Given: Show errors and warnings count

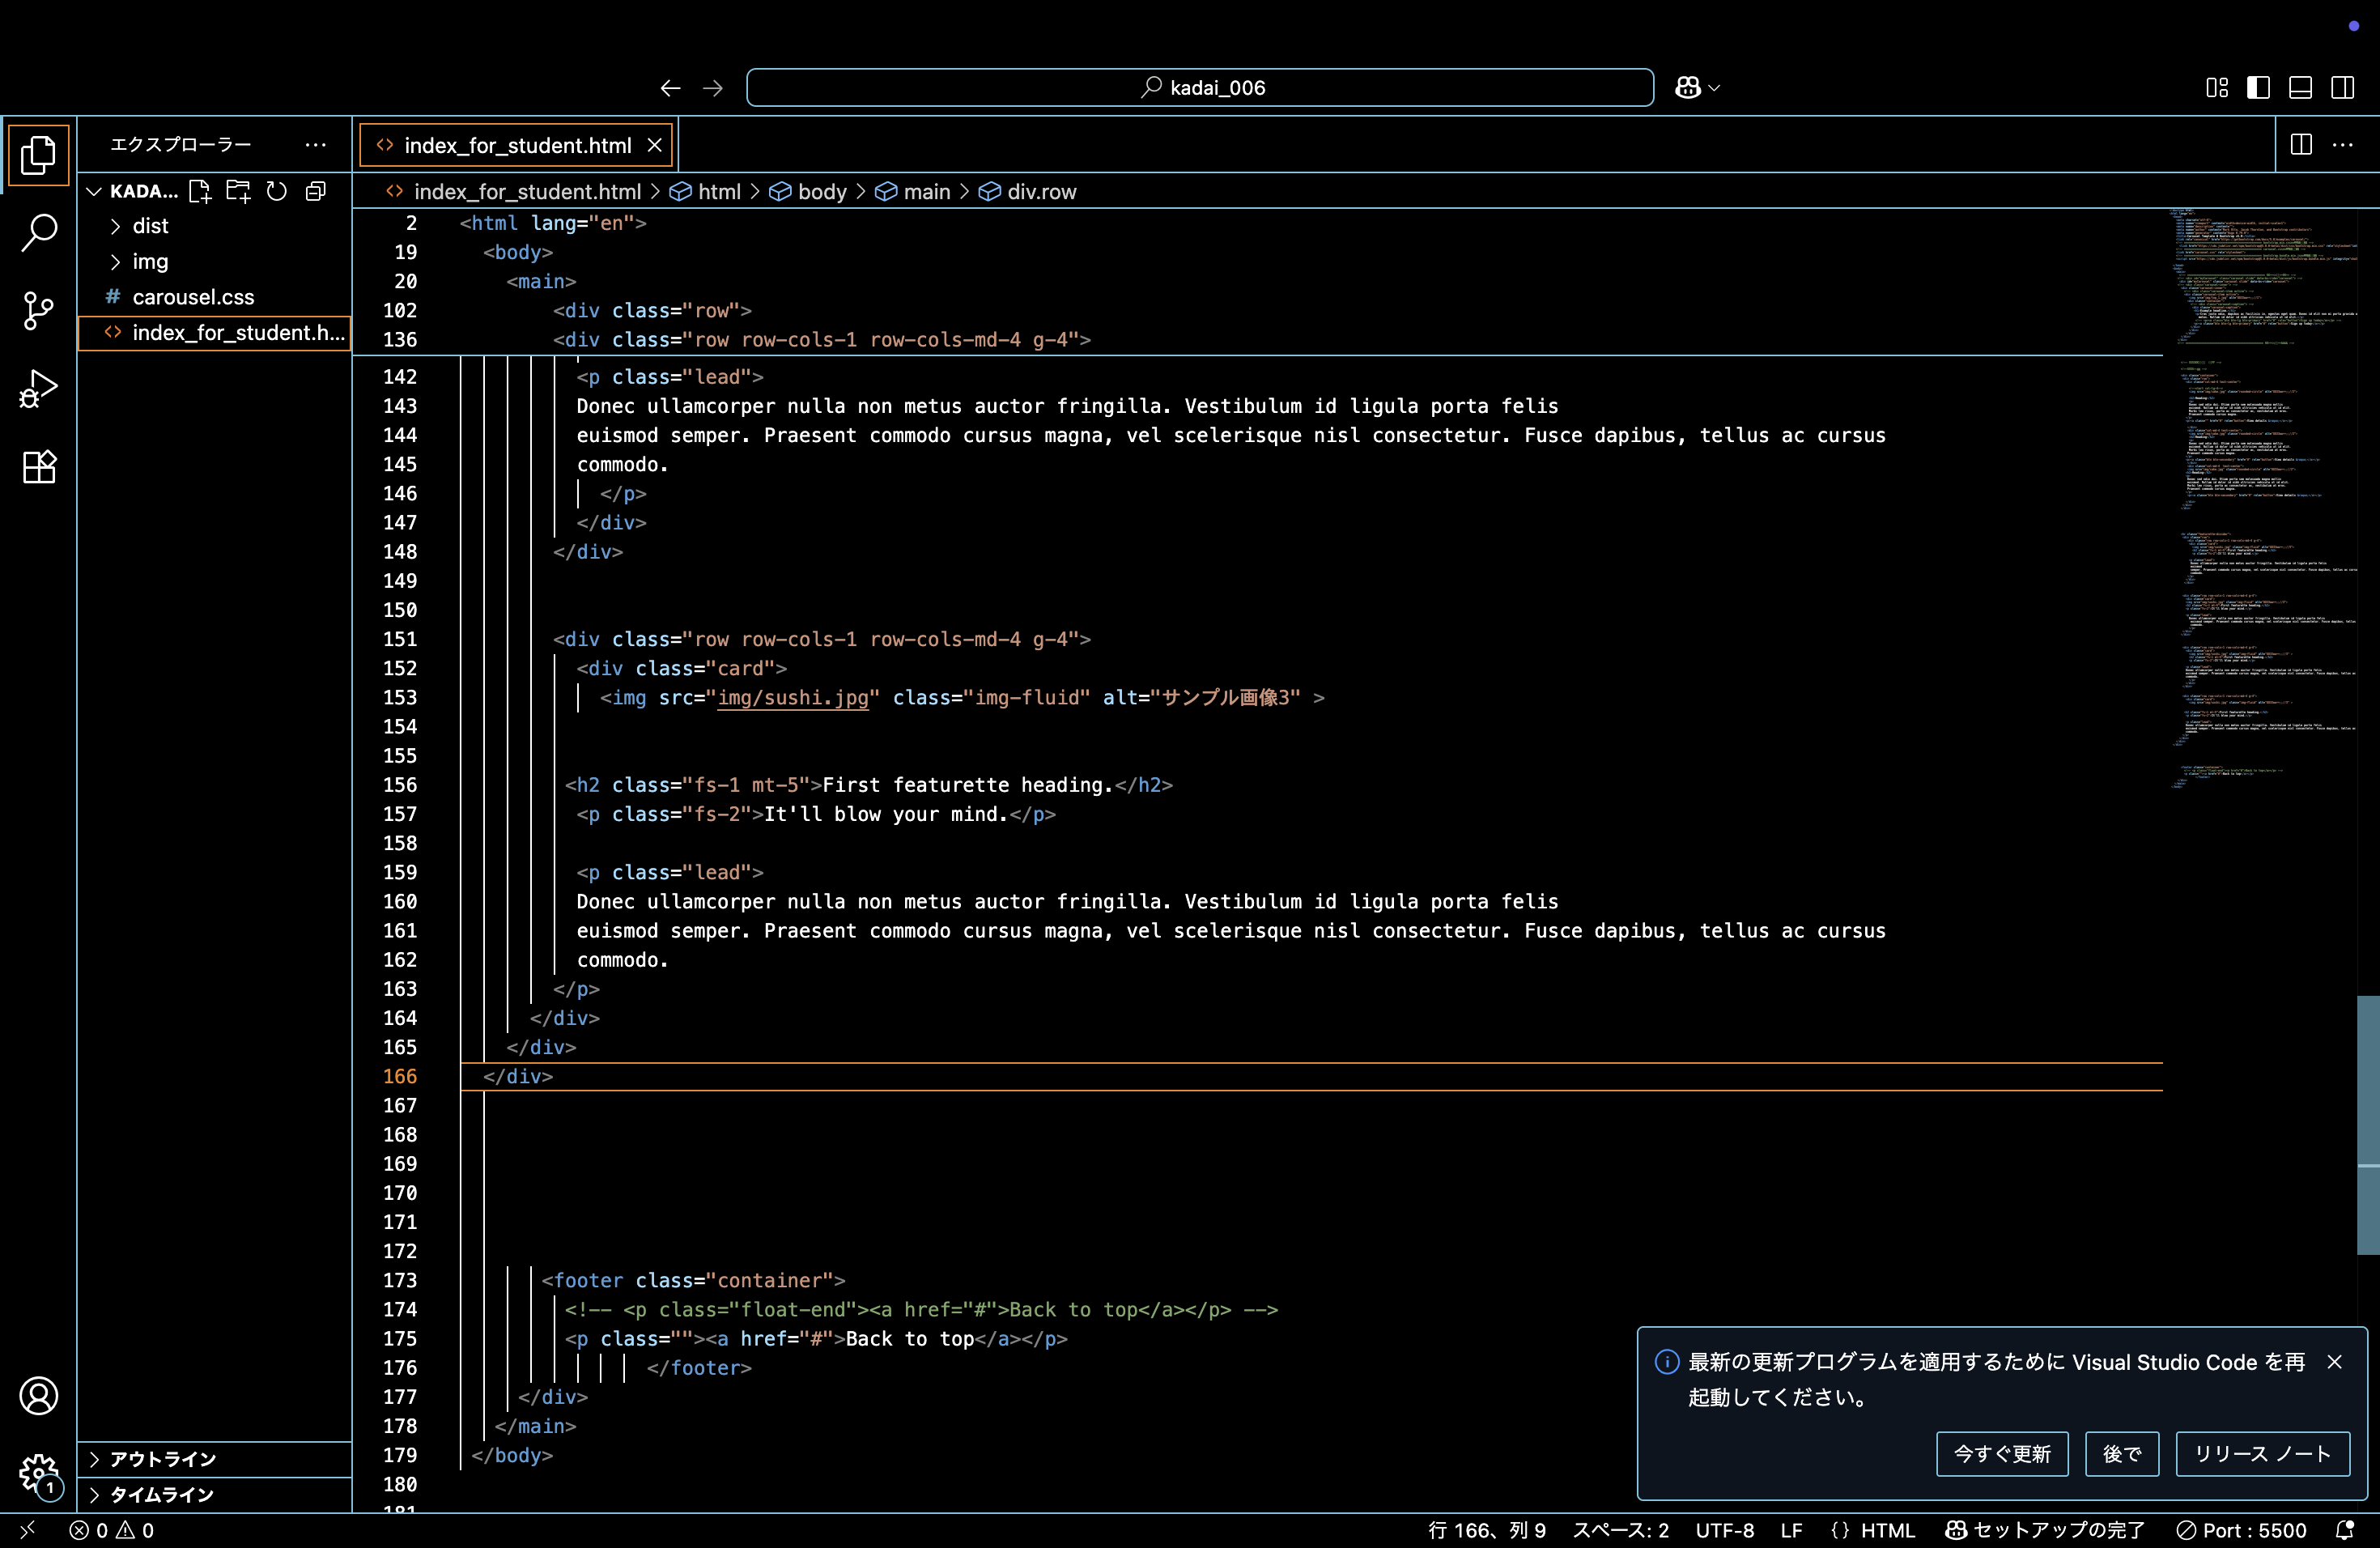Looking at the screenshot, I should (111, 1530).
